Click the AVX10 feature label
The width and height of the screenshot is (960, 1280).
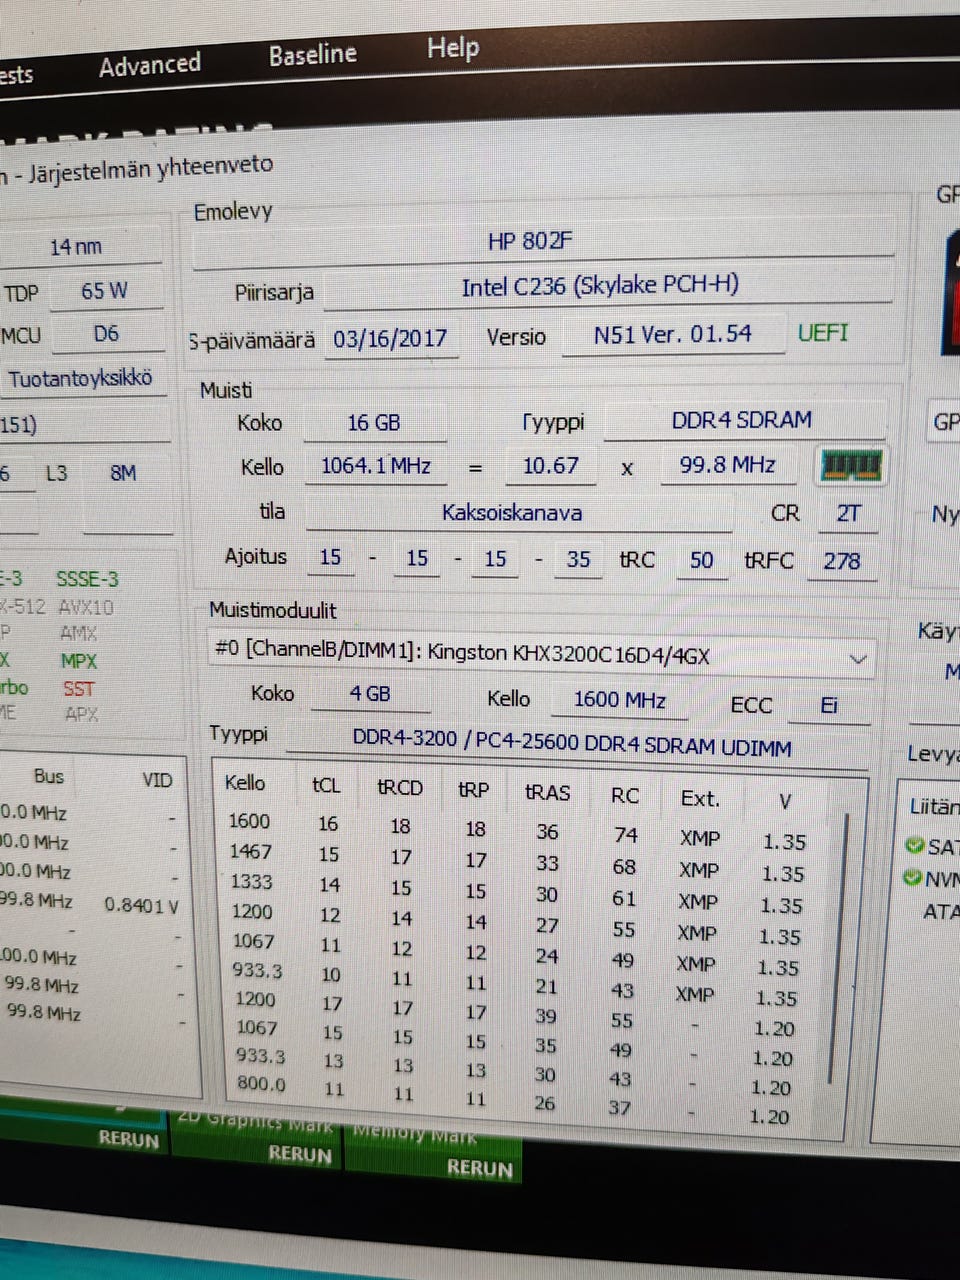coord(86,607)
